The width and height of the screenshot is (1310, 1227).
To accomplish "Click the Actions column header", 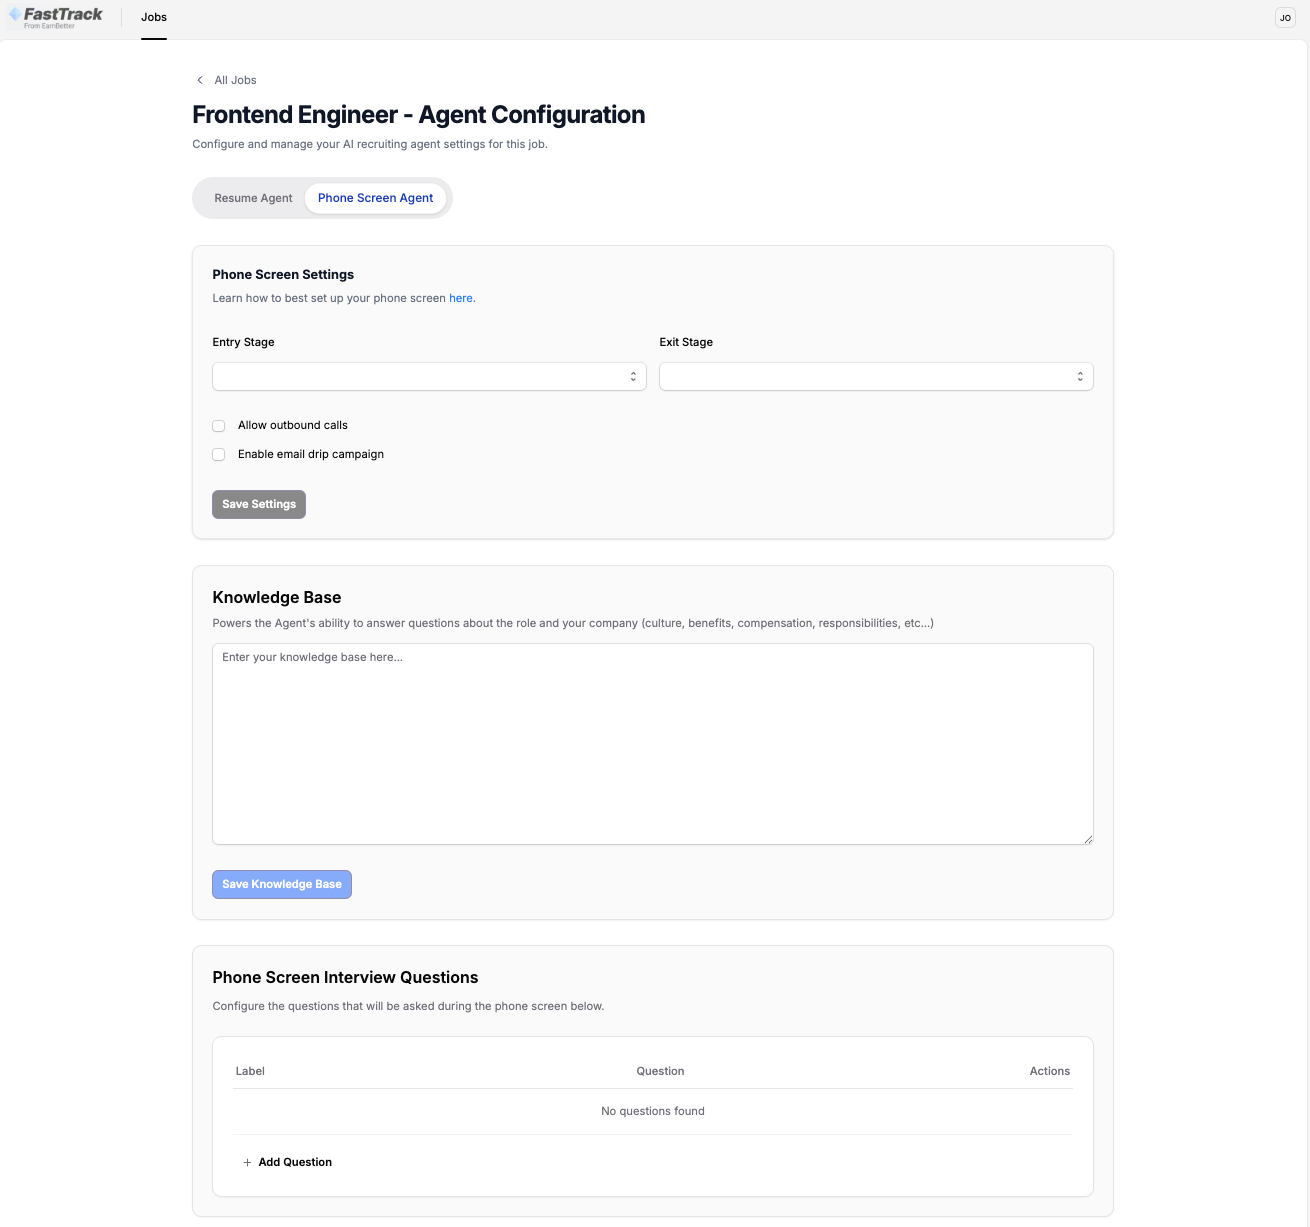I will 1050,1071.
